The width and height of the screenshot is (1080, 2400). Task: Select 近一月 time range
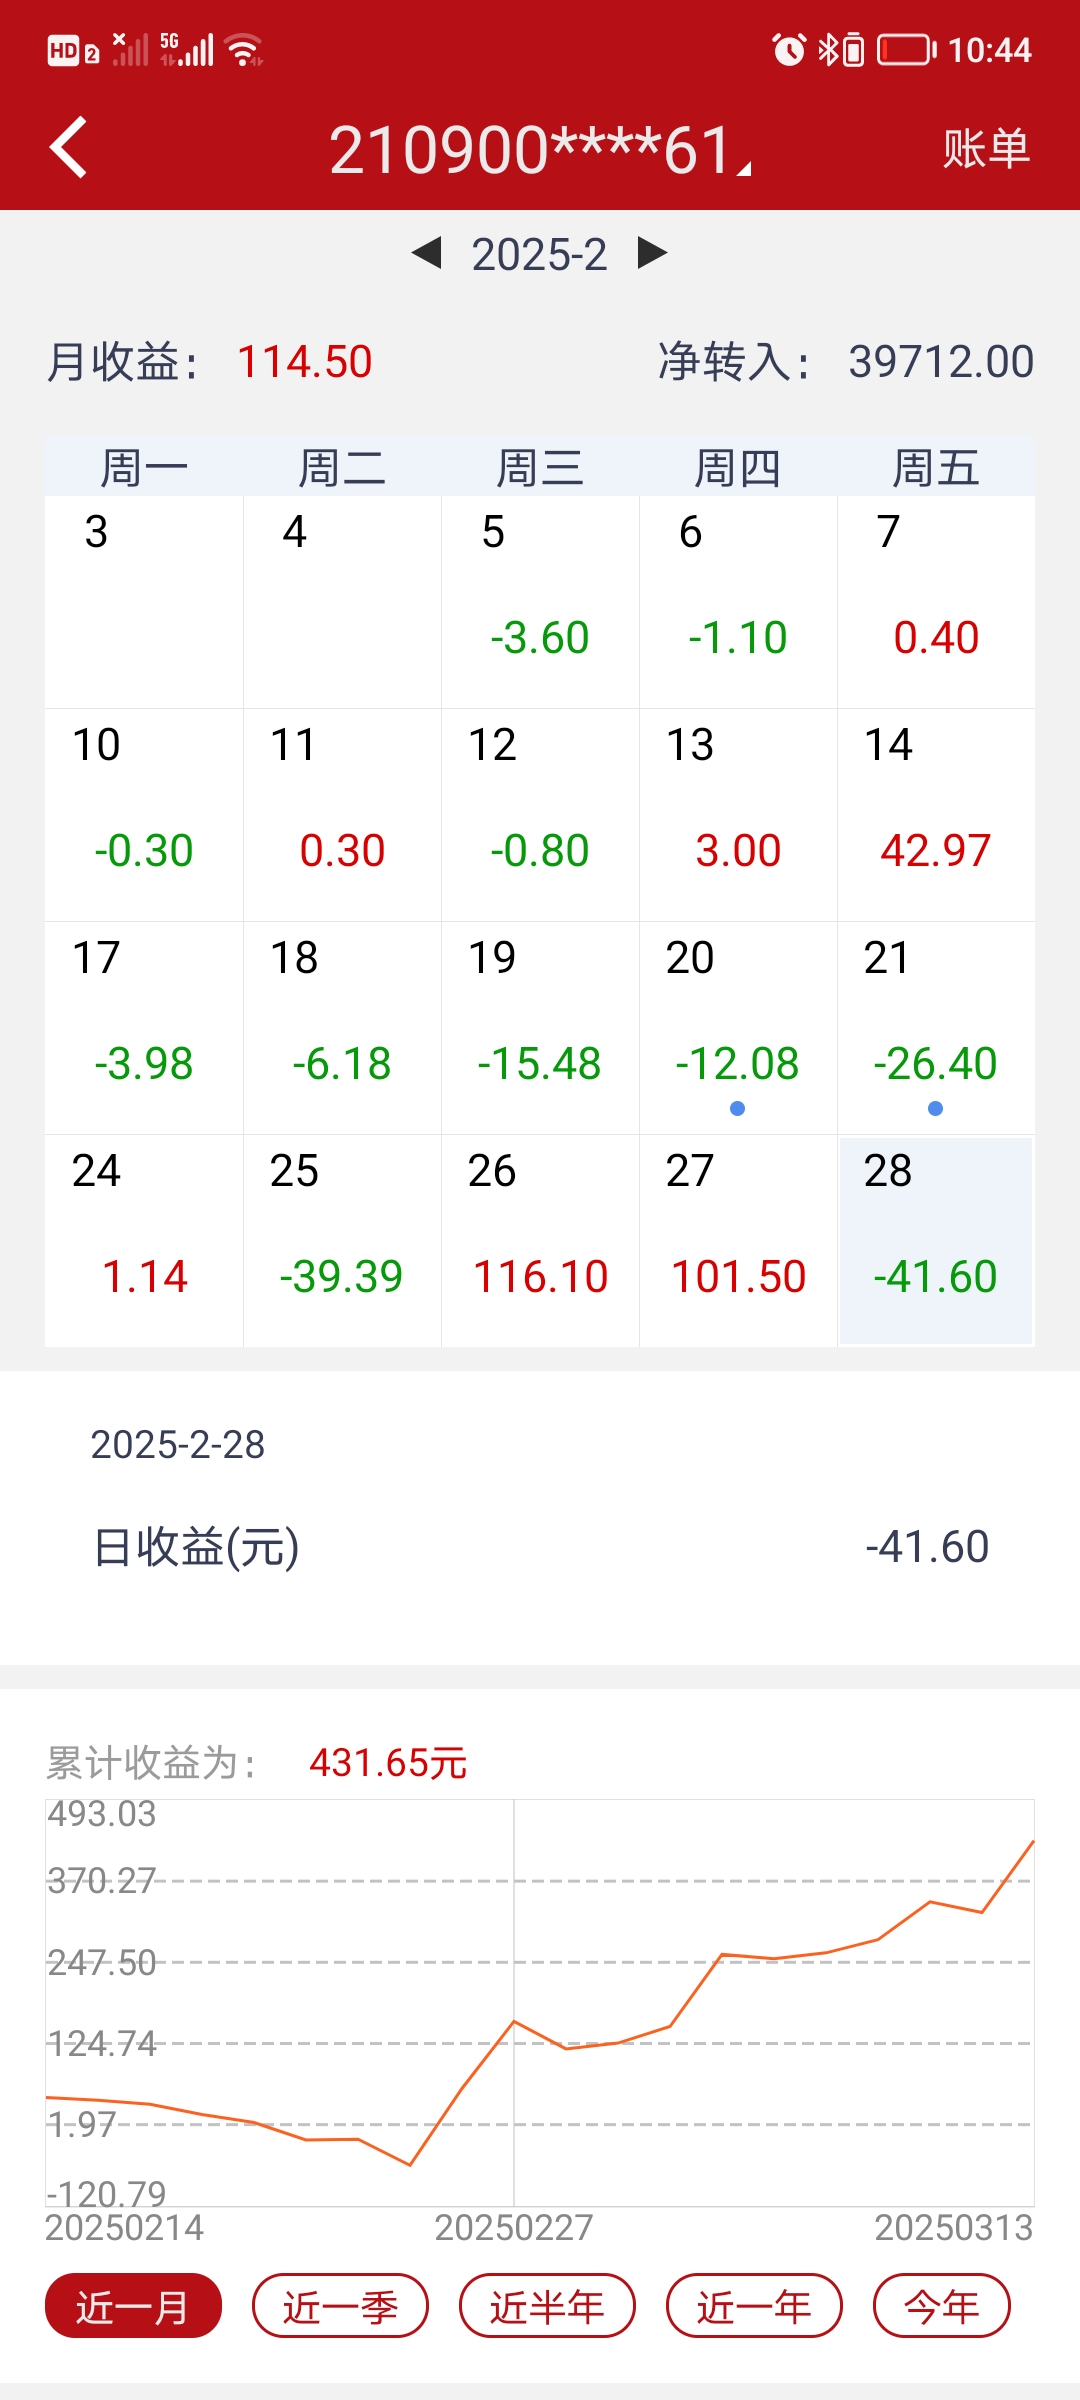coord(133,2306)
